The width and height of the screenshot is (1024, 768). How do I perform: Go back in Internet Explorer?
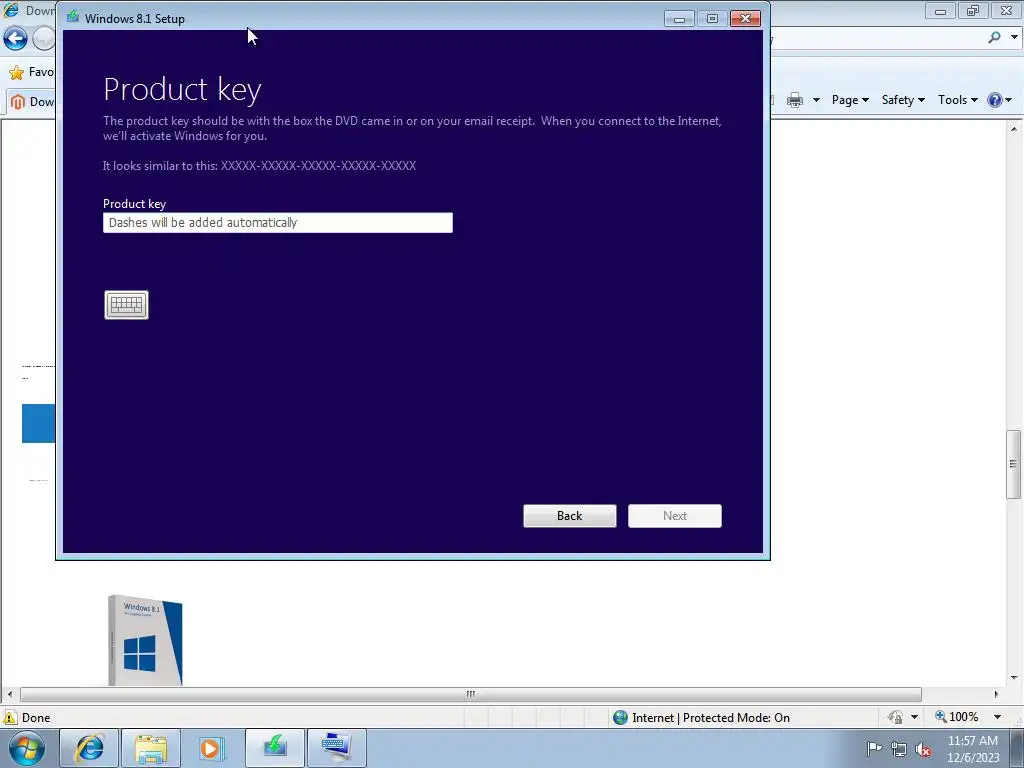[x=16, y=39]
